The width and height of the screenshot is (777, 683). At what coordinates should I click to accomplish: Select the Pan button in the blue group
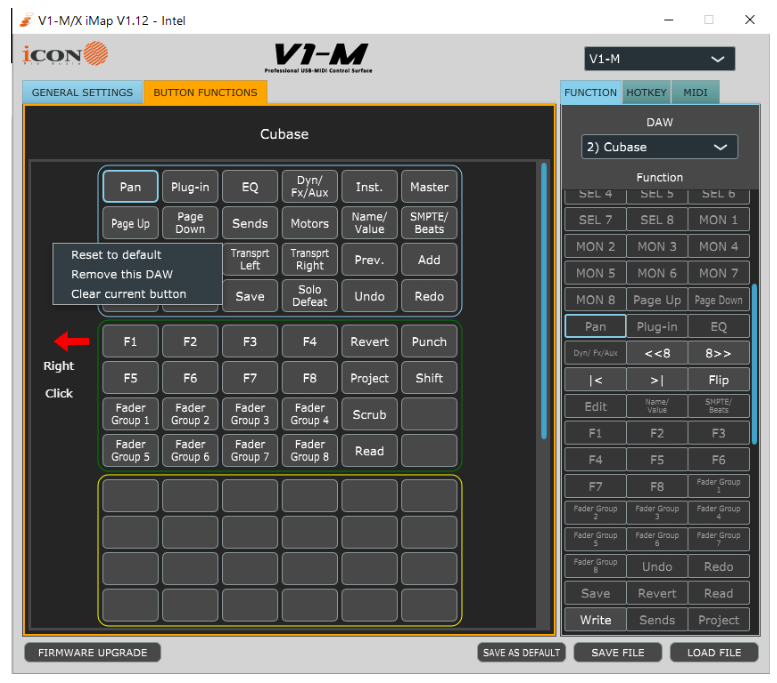tap(130, 187)
